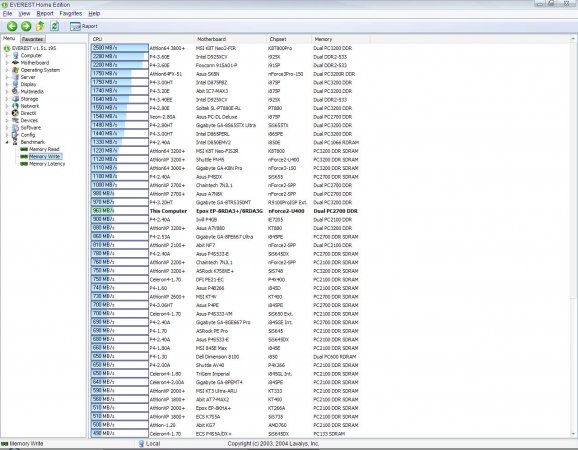Expand the Motherboard tree node
The width and height of the screenshot is (578, 450).
[x=7, y=63]
